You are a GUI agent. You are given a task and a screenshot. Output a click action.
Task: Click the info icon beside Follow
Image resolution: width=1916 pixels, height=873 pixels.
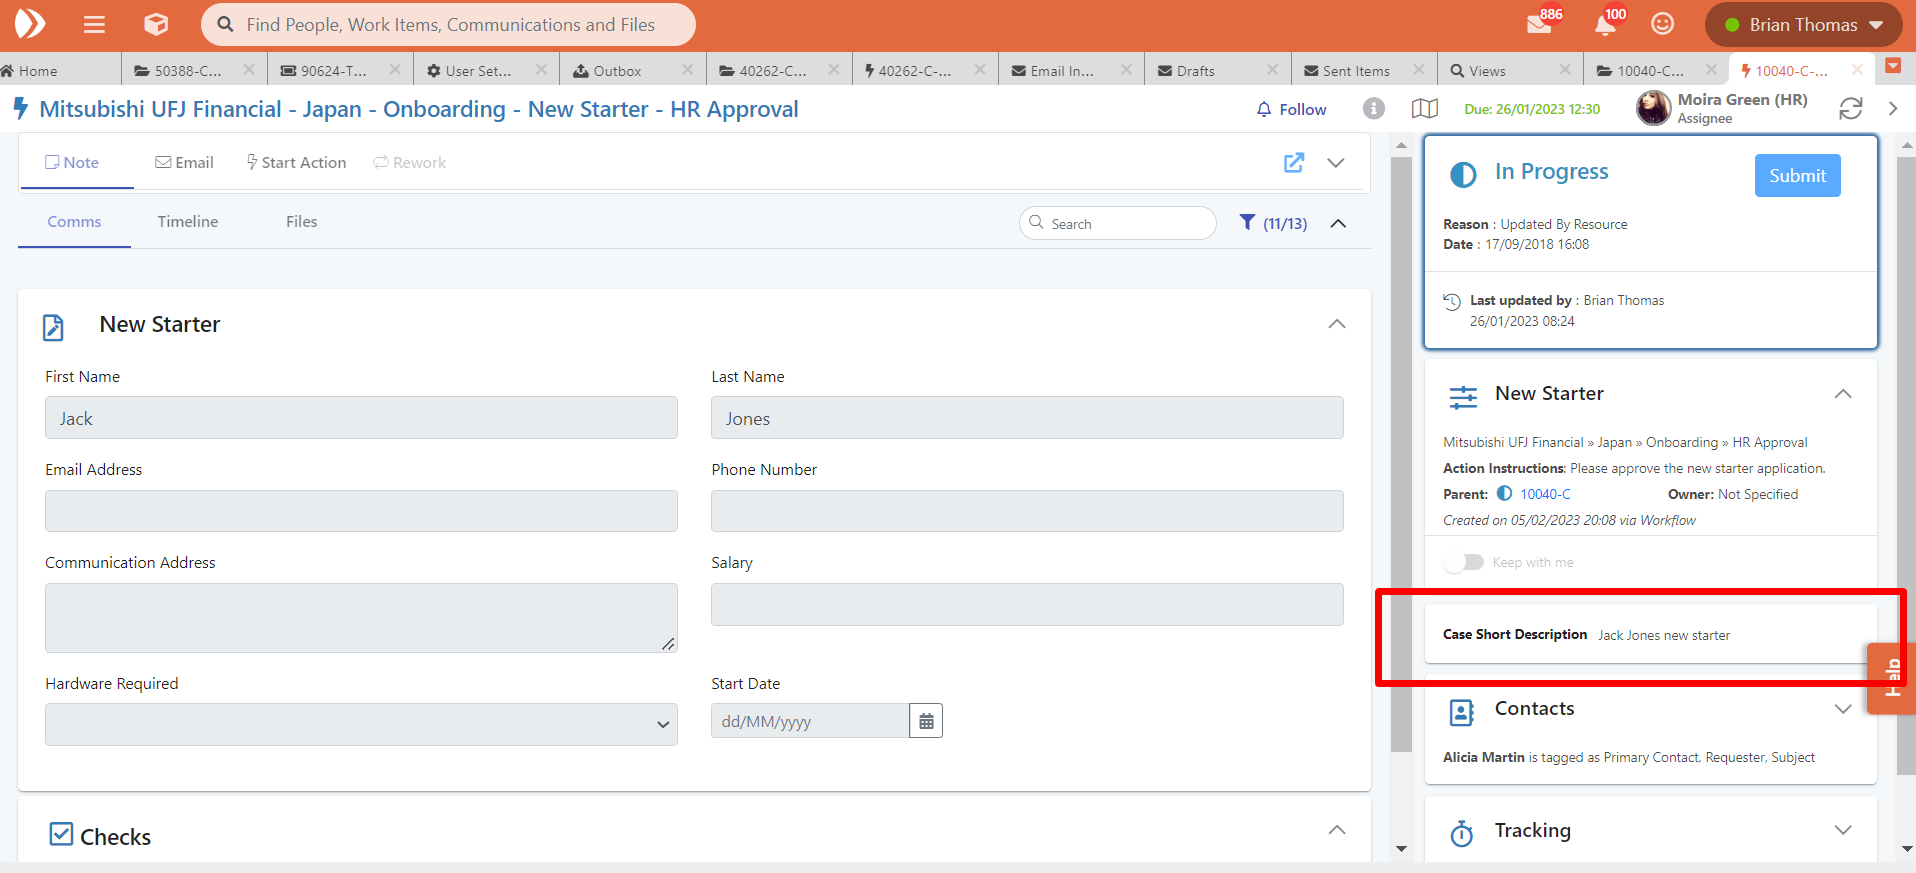[x=1374, y=109]
